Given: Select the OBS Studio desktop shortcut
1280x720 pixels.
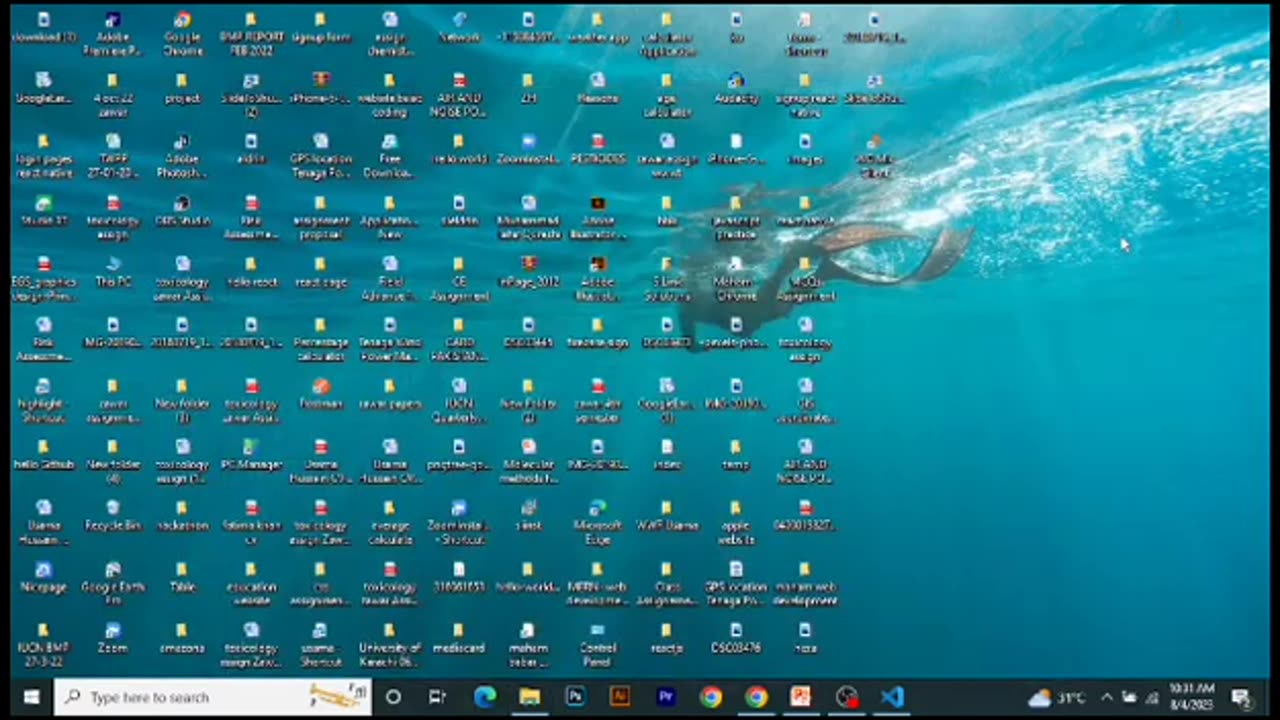Looking at the screenshot, I should (182, 211).
